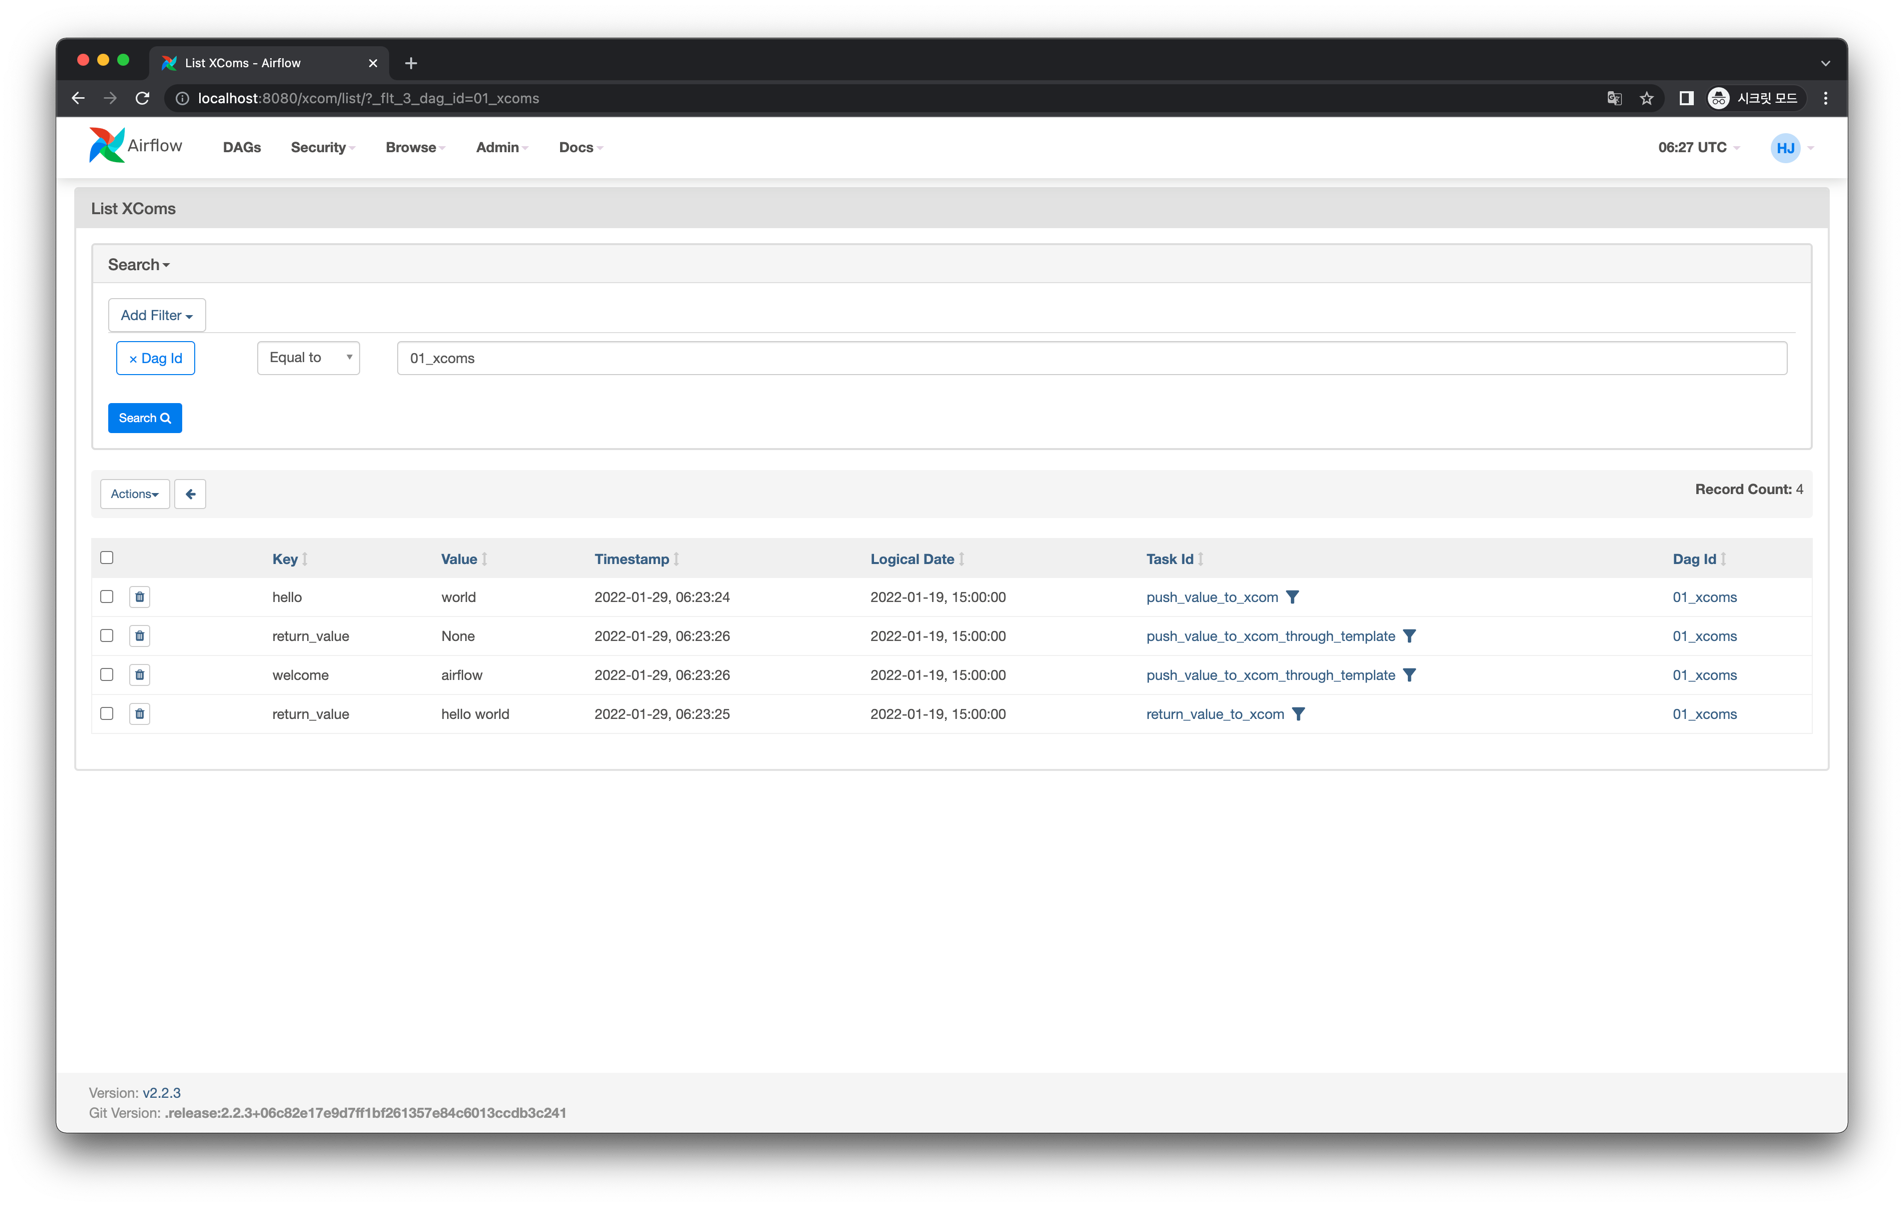
Task: Filter by push_value_to_xcom task funnel icon
Action: point(1292,597)
